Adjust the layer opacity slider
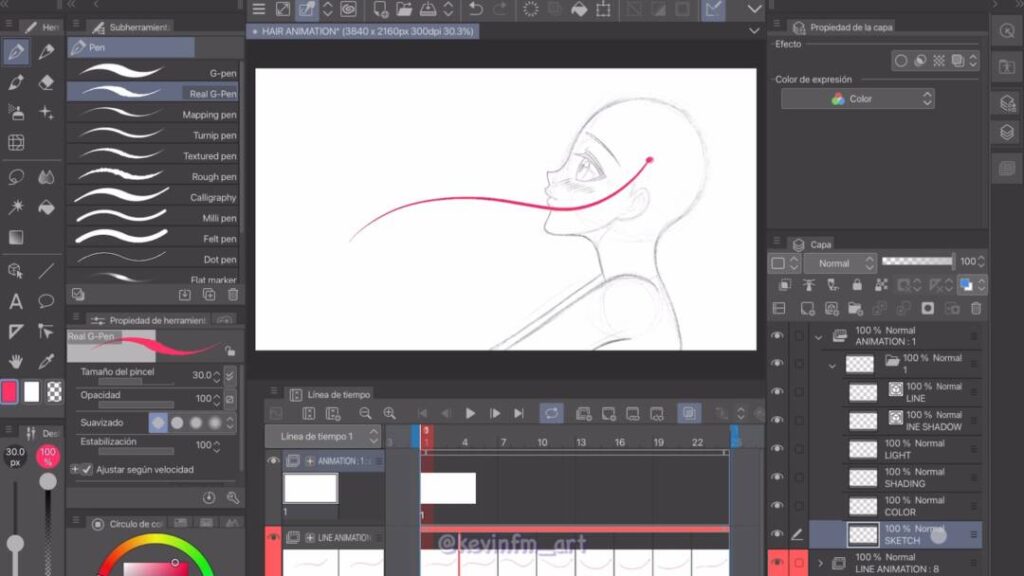Viewport: 1024px width, 576px height. tap(918, 261)
